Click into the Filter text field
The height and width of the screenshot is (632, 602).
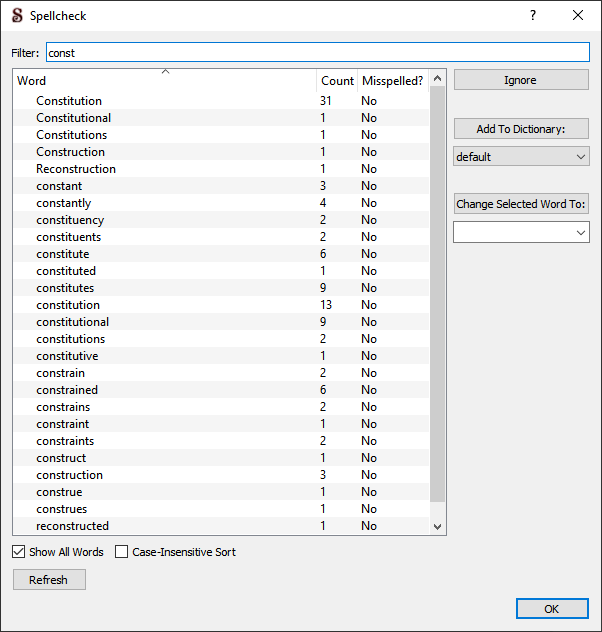tap(317, 53)
